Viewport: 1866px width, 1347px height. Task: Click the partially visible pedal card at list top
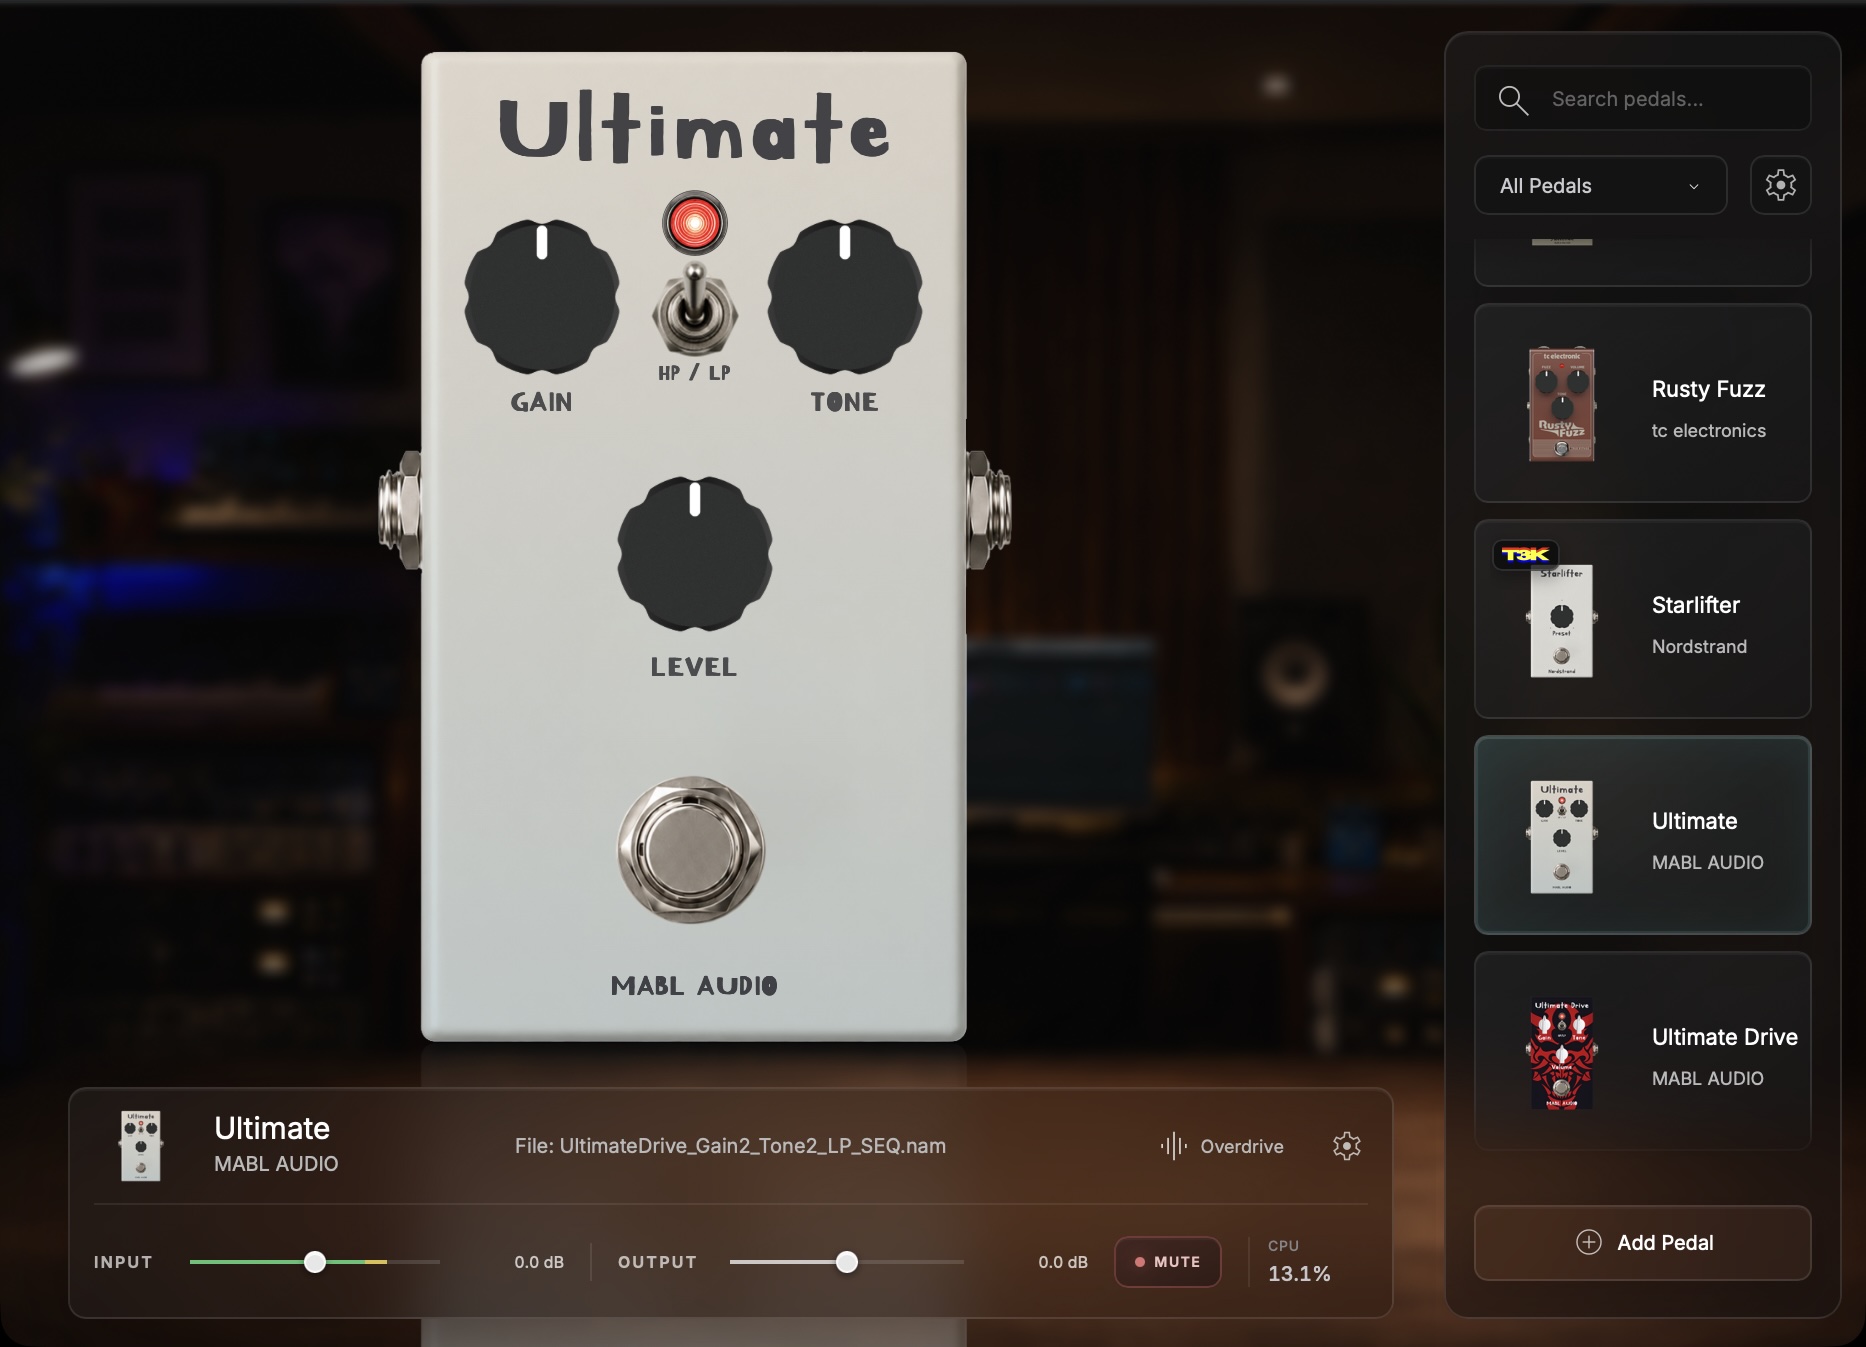coord(1642,262)
